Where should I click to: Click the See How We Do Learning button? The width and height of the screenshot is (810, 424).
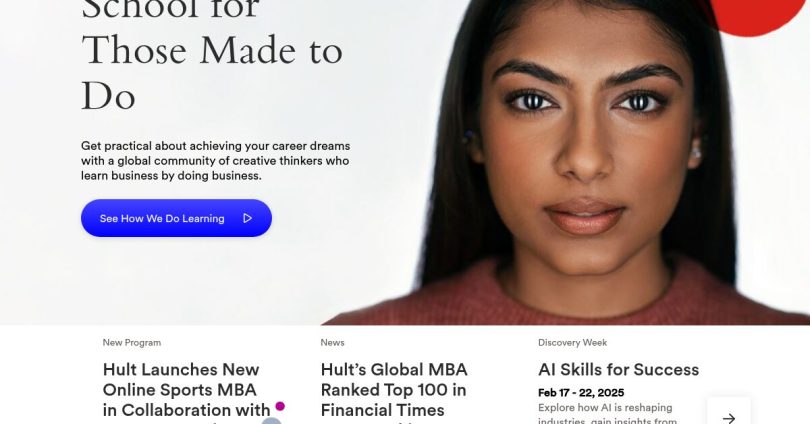point(176,218)
